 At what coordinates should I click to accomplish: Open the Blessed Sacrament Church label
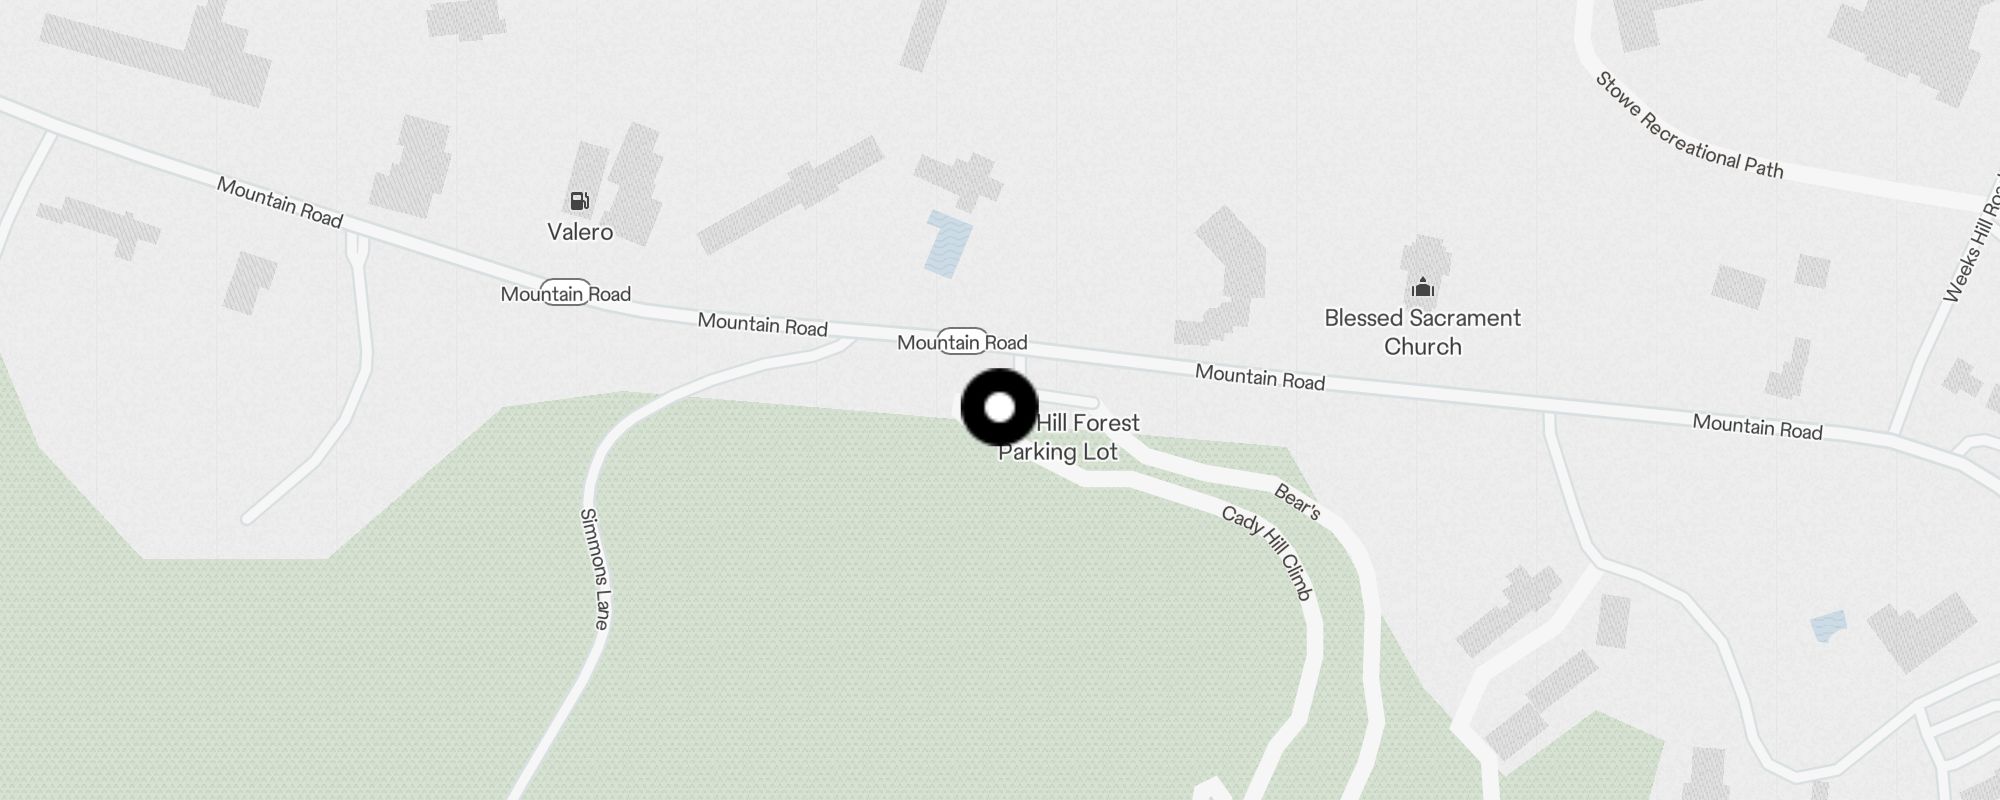point(1422,332)
